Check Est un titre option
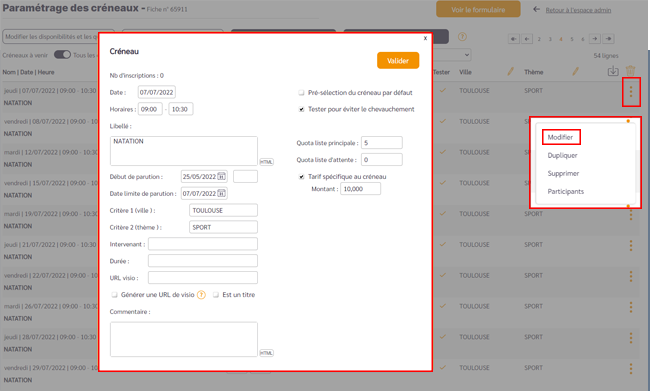This screenshot has width=650, height=391. [216, 295]
